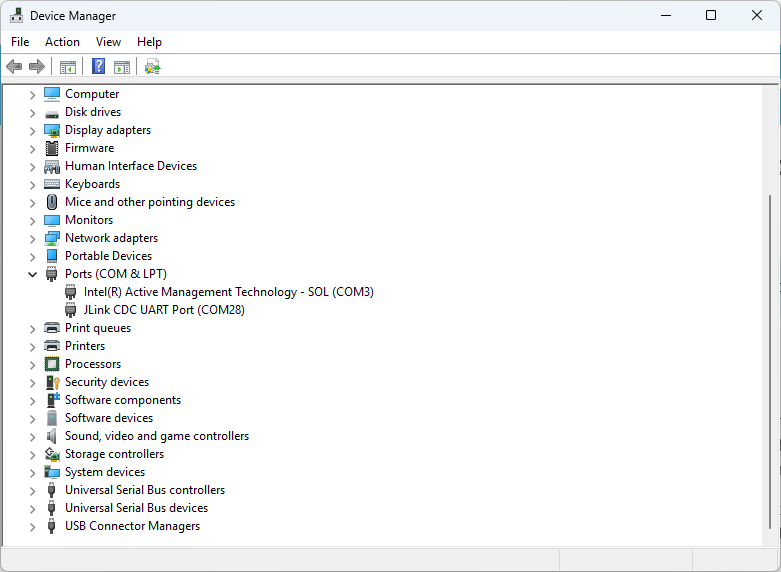Image resolution: width=781 pixels, height=572 pixels.
Task: Expand the Human Interface Devices category
Action: tap(32, 166)
